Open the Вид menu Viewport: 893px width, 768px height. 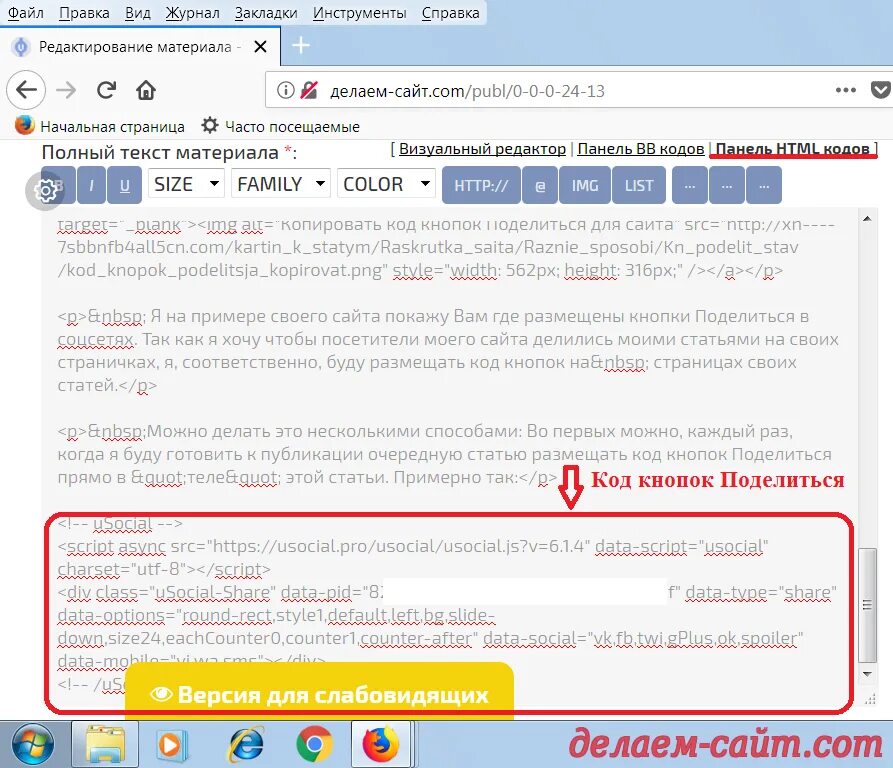tap(138, 13)
